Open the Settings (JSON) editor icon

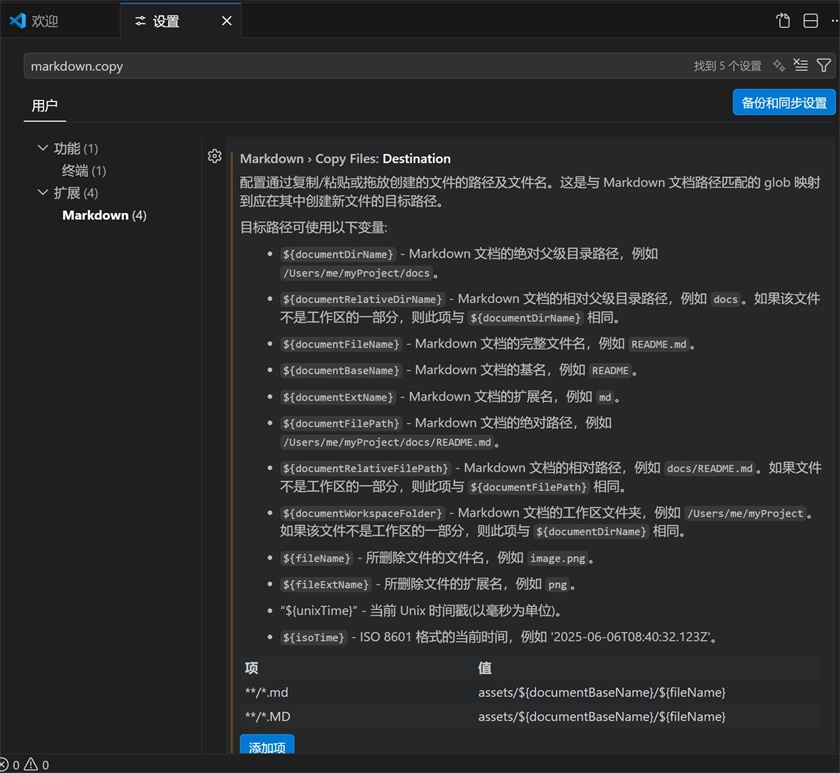pos(783,20)
